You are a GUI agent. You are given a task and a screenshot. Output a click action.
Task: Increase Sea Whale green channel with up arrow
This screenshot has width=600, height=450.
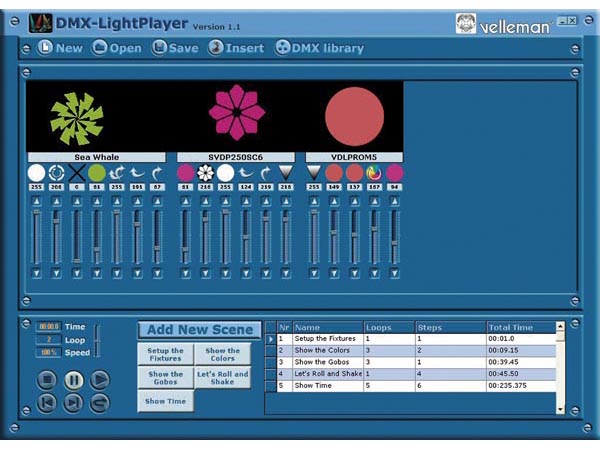tap(97, 201)
